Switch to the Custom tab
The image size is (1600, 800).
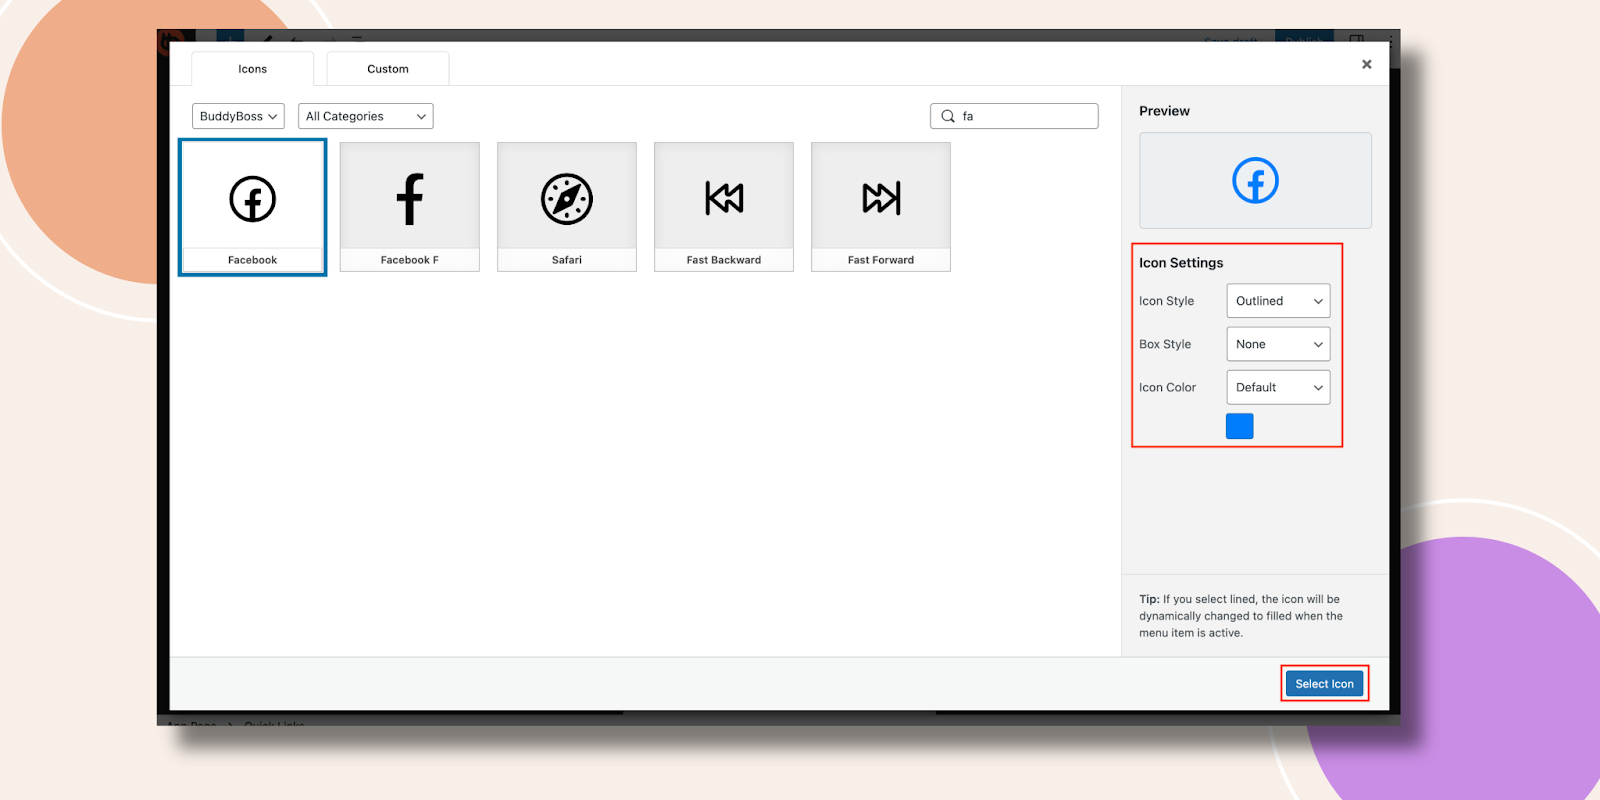point(388,69)
